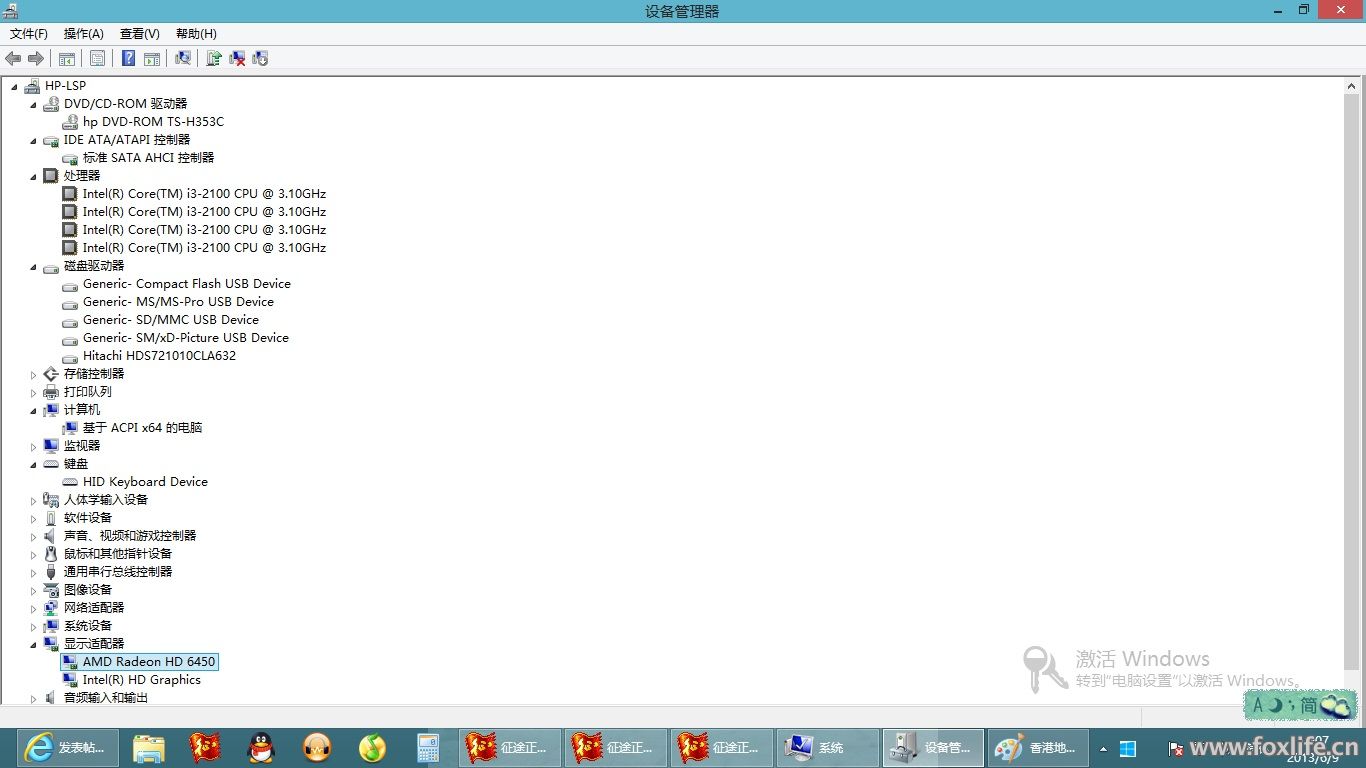Open the 查看(V) menu
The image size is (1366, 768).
(139, 34)
